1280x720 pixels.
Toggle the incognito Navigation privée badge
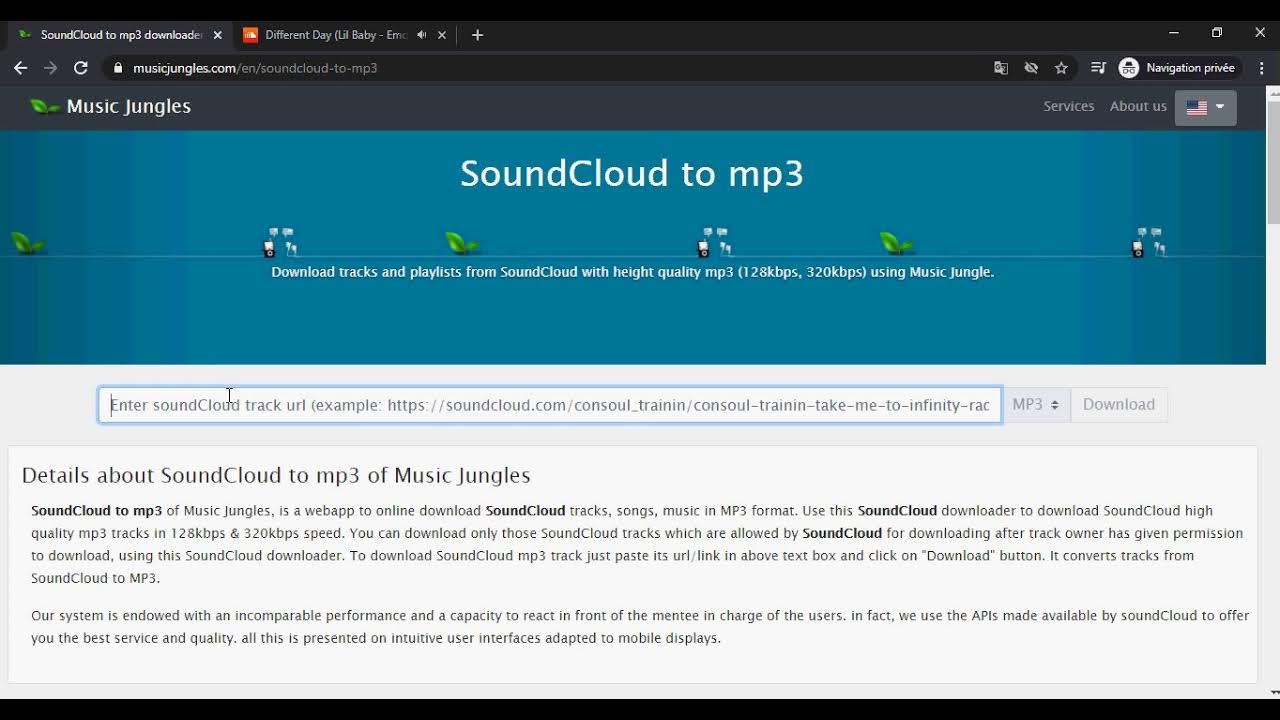[1178, 67]
